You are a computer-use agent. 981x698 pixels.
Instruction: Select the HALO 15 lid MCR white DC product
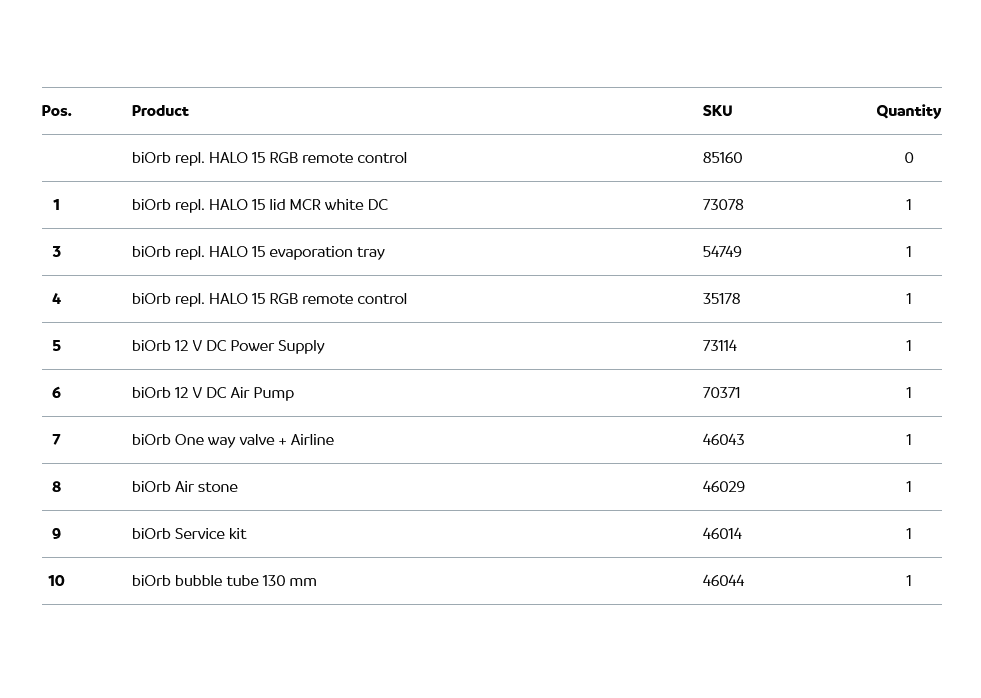[259, 205]
